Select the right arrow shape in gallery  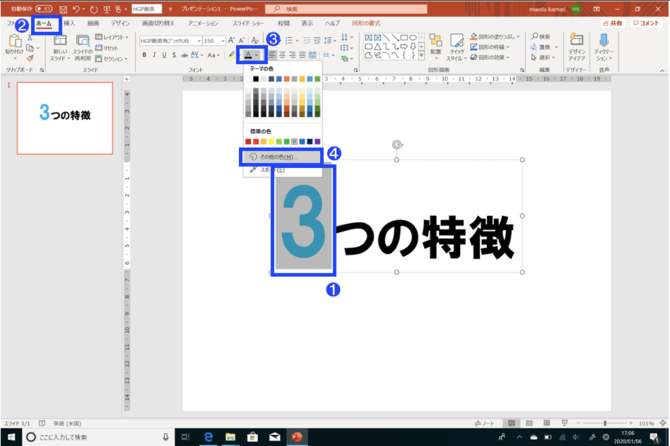tap(404, 47)
